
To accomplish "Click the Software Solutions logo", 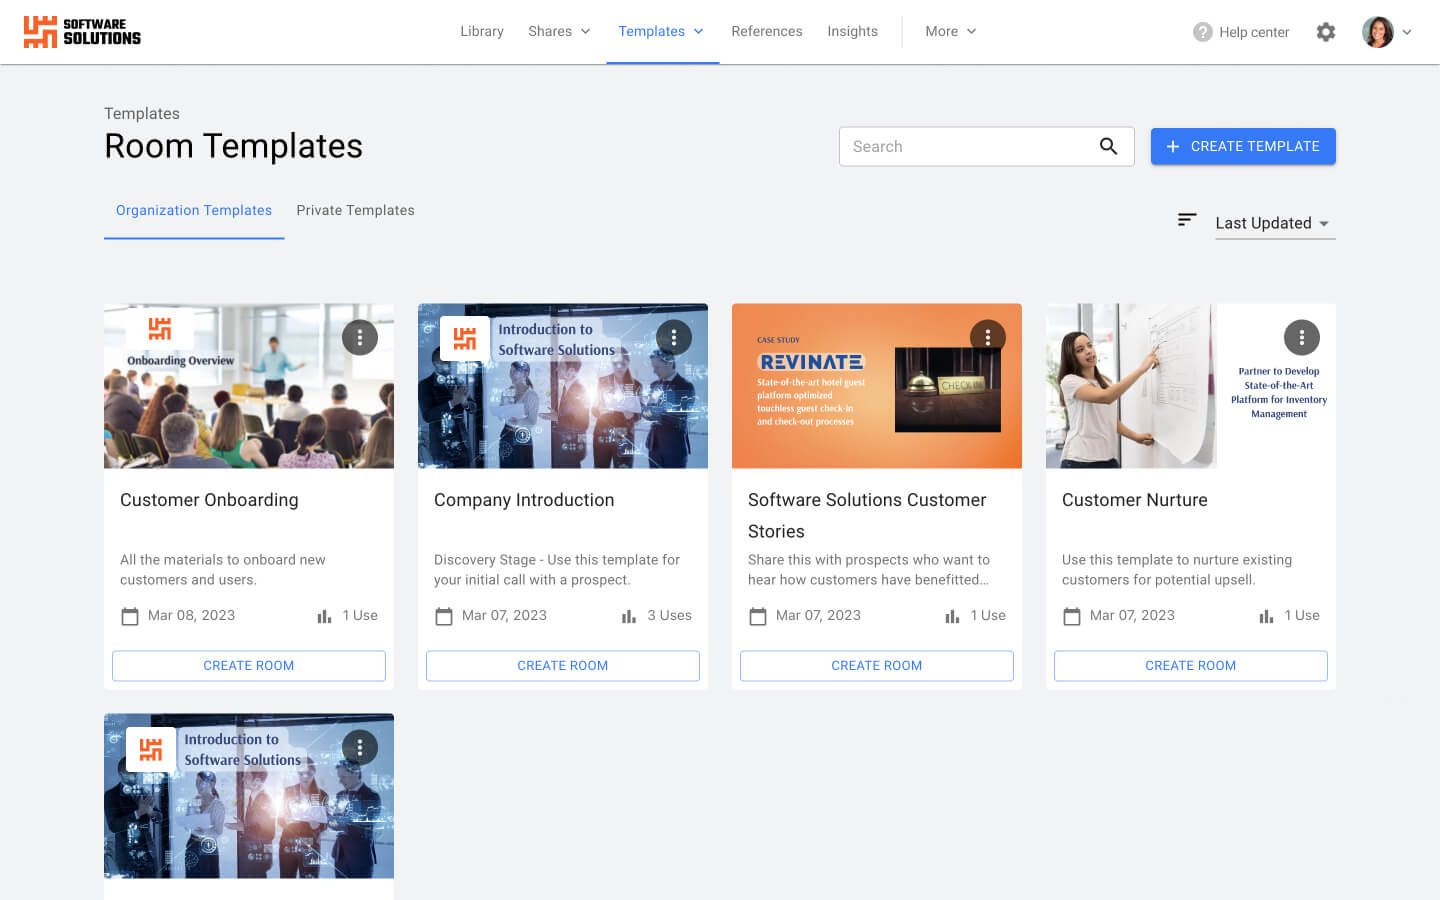I will 81,31.
